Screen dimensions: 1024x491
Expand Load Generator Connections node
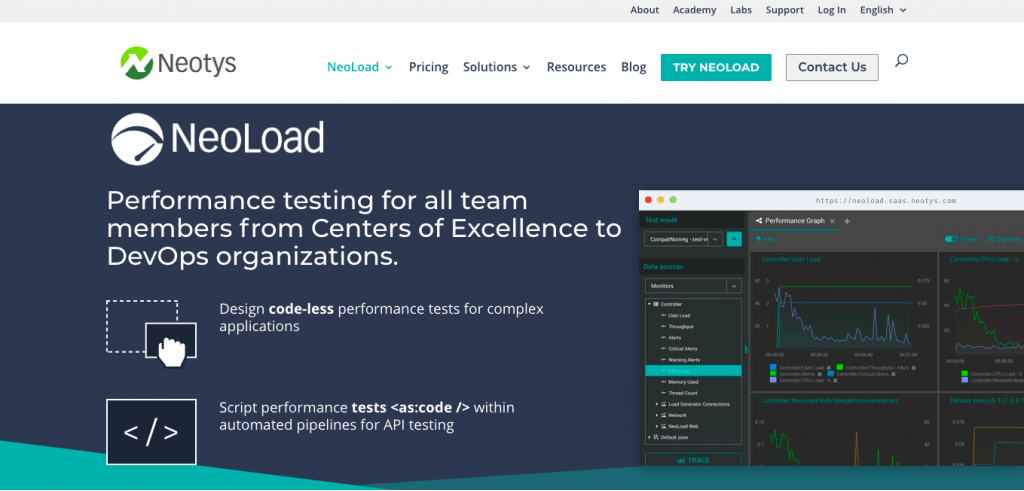[656, 404]
